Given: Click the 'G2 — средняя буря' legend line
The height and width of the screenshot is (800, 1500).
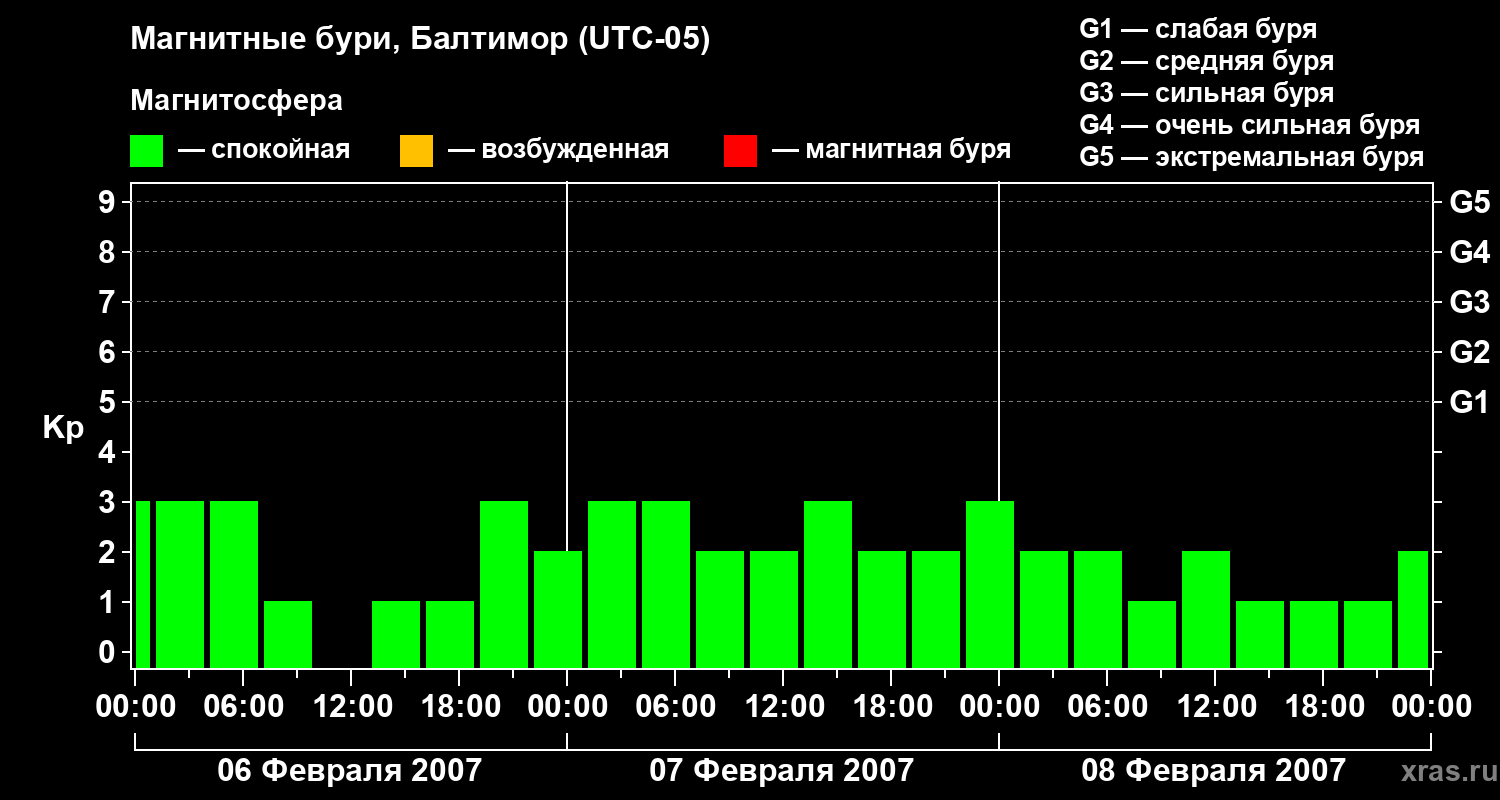Looking at the screenshot, I should (x=1206, y=61).
